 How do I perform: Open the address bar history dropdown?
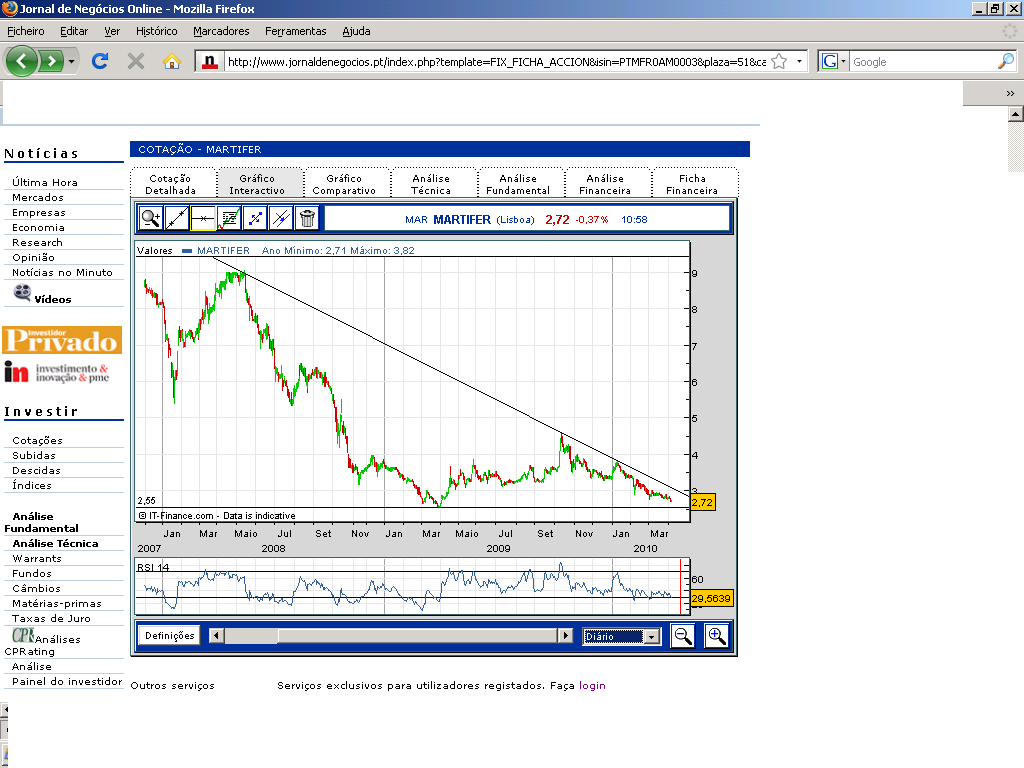point(799,61)
